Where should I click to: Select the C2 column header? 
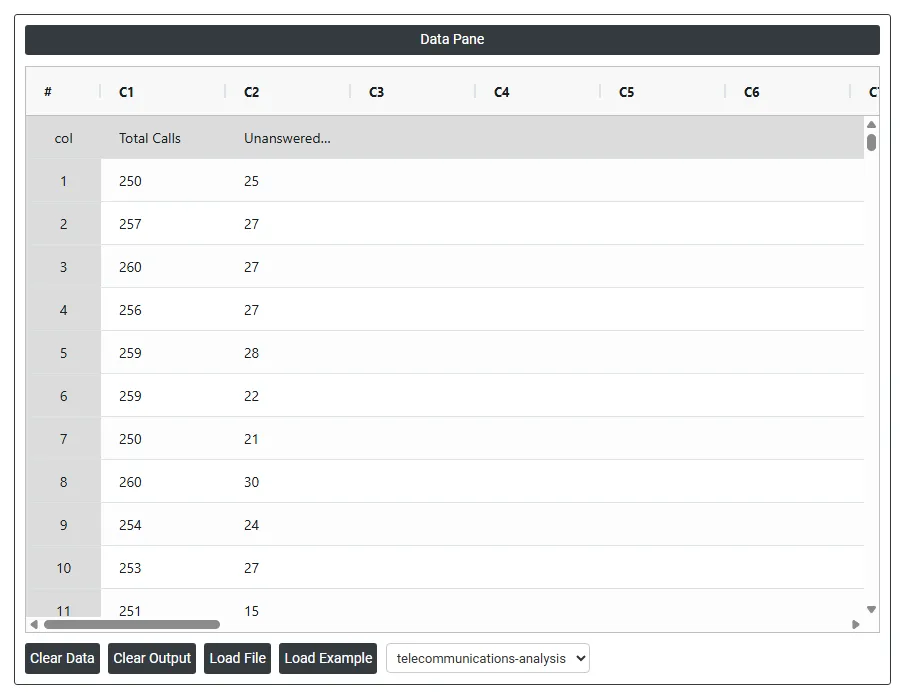(x=288, y=92)
